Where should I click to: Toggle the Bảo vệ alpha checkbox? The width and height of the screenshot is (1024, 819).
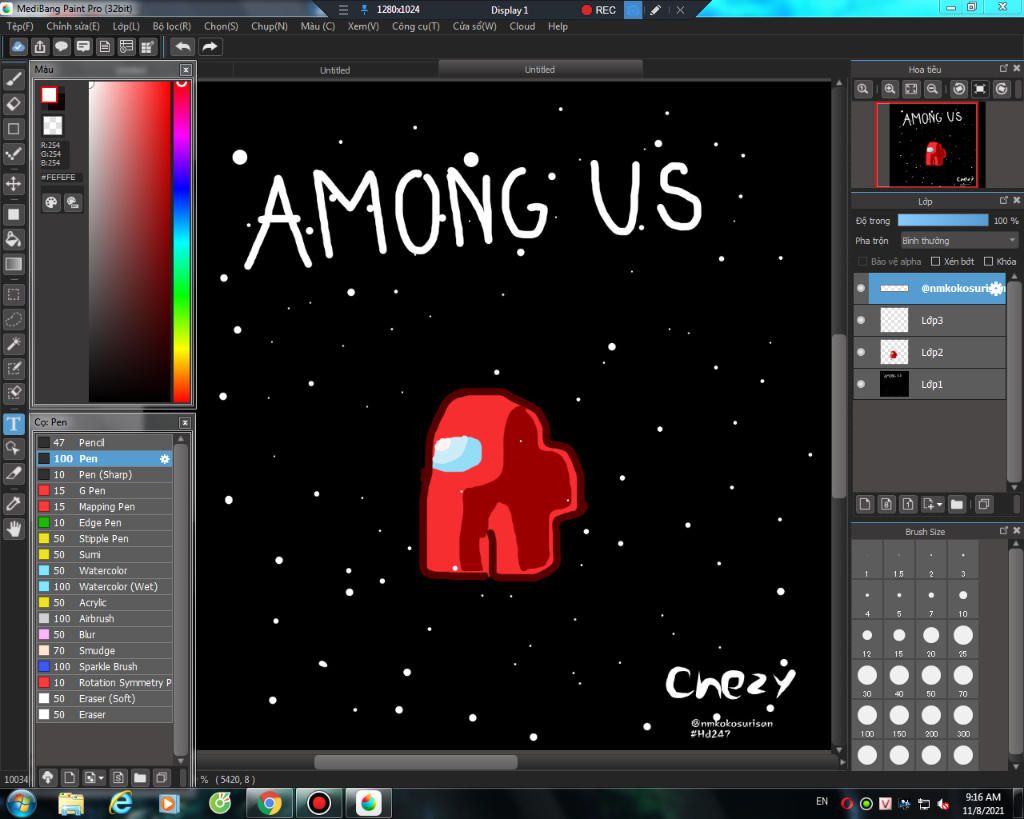[x=862, y=261]
